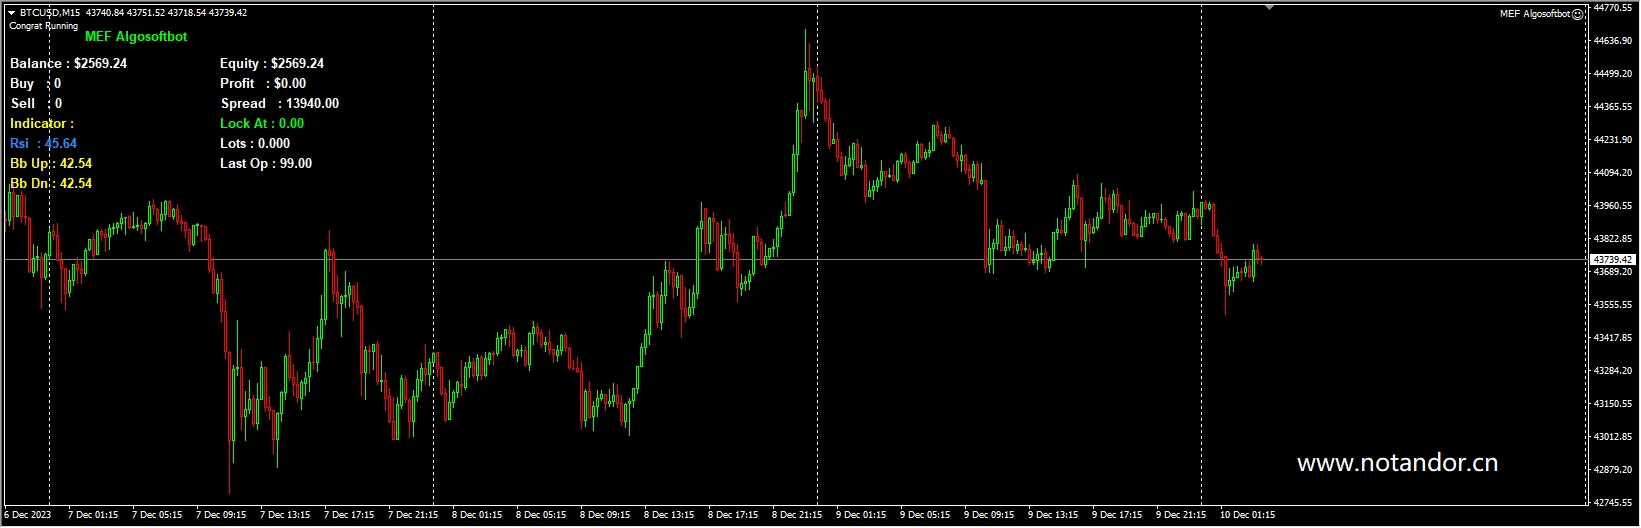The width and height of the screenshot is (1641, 528).
Task: Click the 8 Dec 05:15 time axis label
Action: (541, 515)
